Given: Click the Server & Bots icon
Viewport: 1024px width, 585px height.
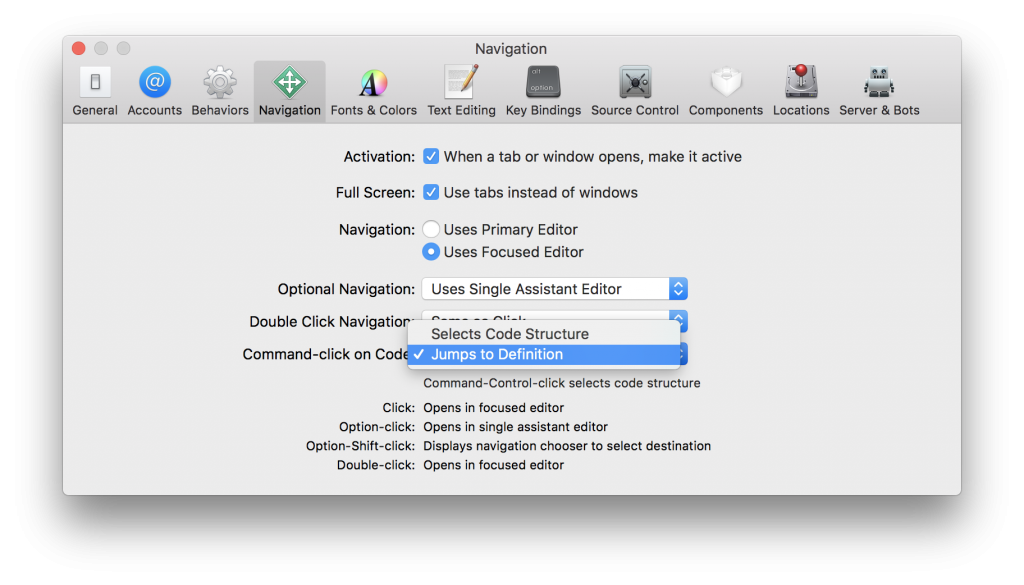Looking at the screenshot, I should coord(879,88).
